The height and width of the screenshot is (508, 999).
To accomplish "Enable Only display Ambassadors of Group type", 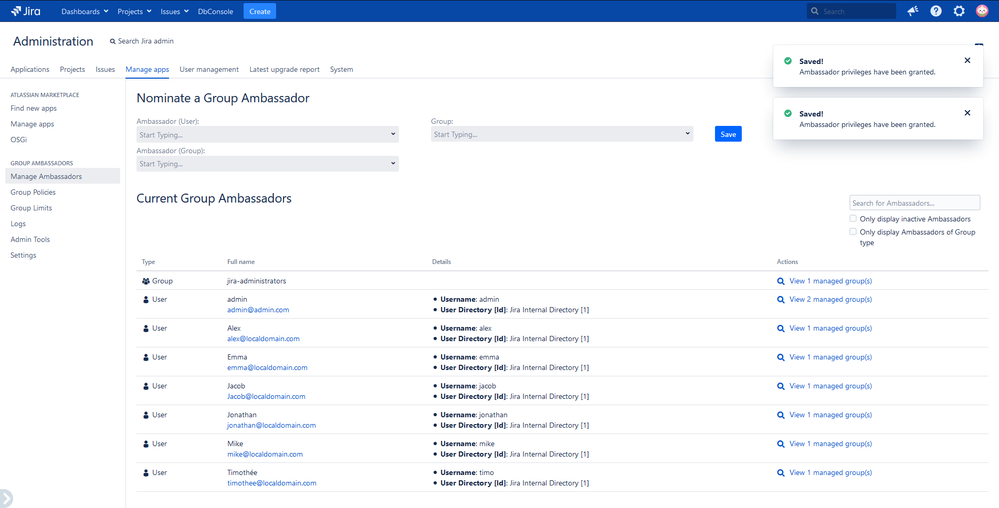I will coord(852,232).
